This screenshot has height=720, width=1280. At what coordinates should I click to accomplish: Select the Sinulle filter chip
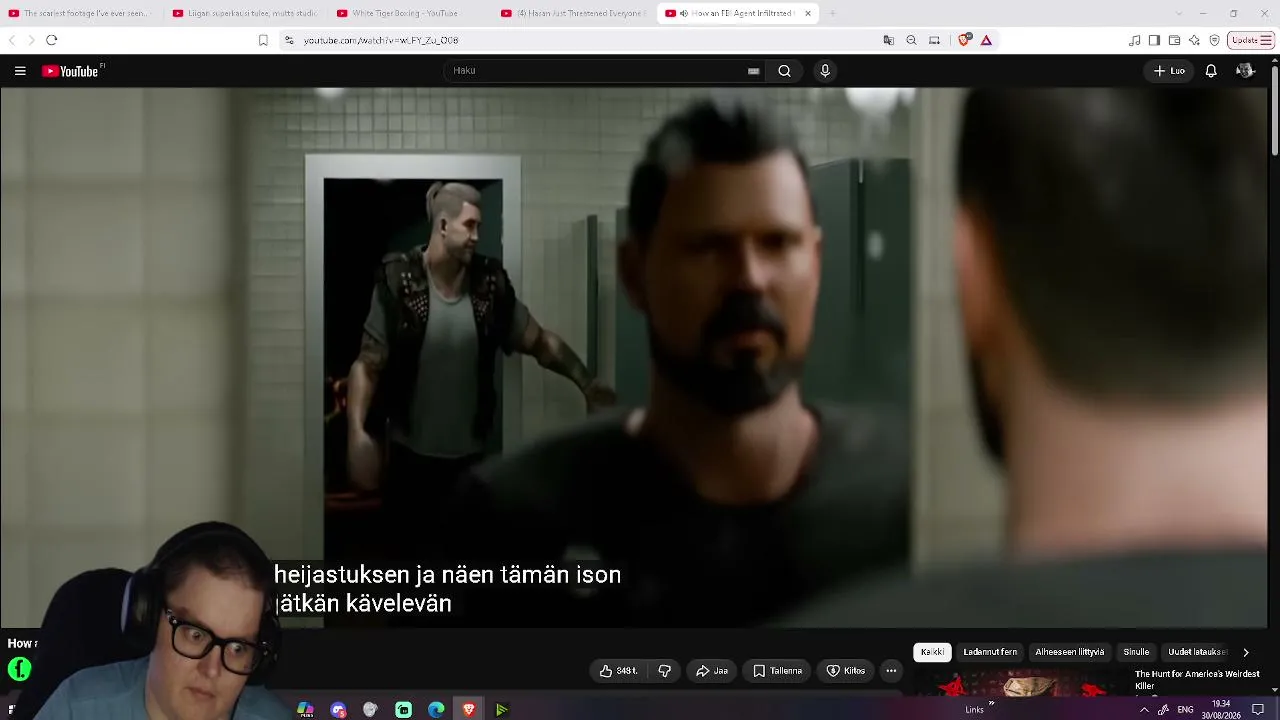tap(1136, 652)
